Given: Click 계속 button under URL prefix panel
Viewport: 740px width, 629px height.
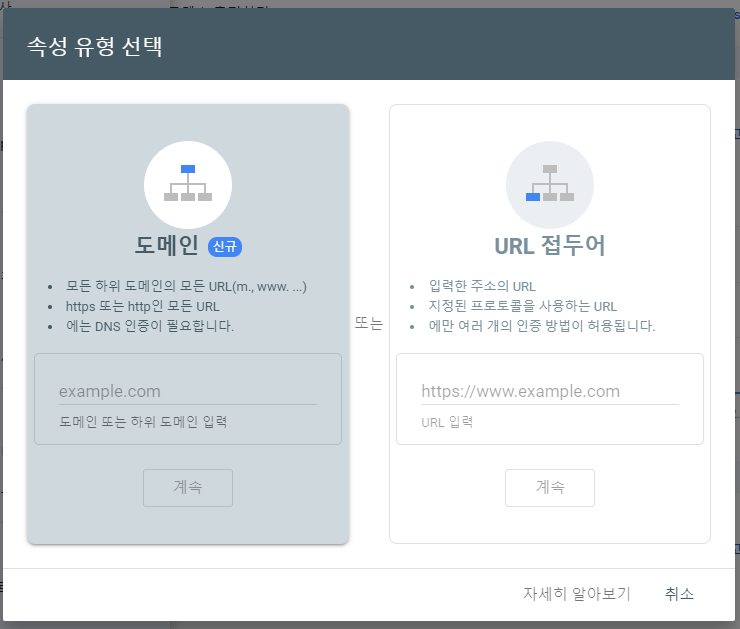Looking at the screenshot, I should [550, 487].
